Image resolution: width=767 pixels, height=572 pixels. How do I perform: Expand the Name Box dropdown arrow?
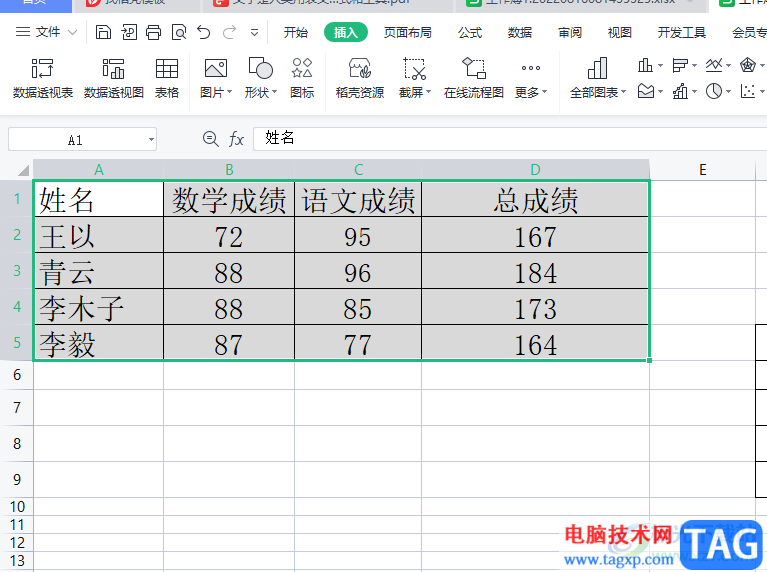(151, 140)
